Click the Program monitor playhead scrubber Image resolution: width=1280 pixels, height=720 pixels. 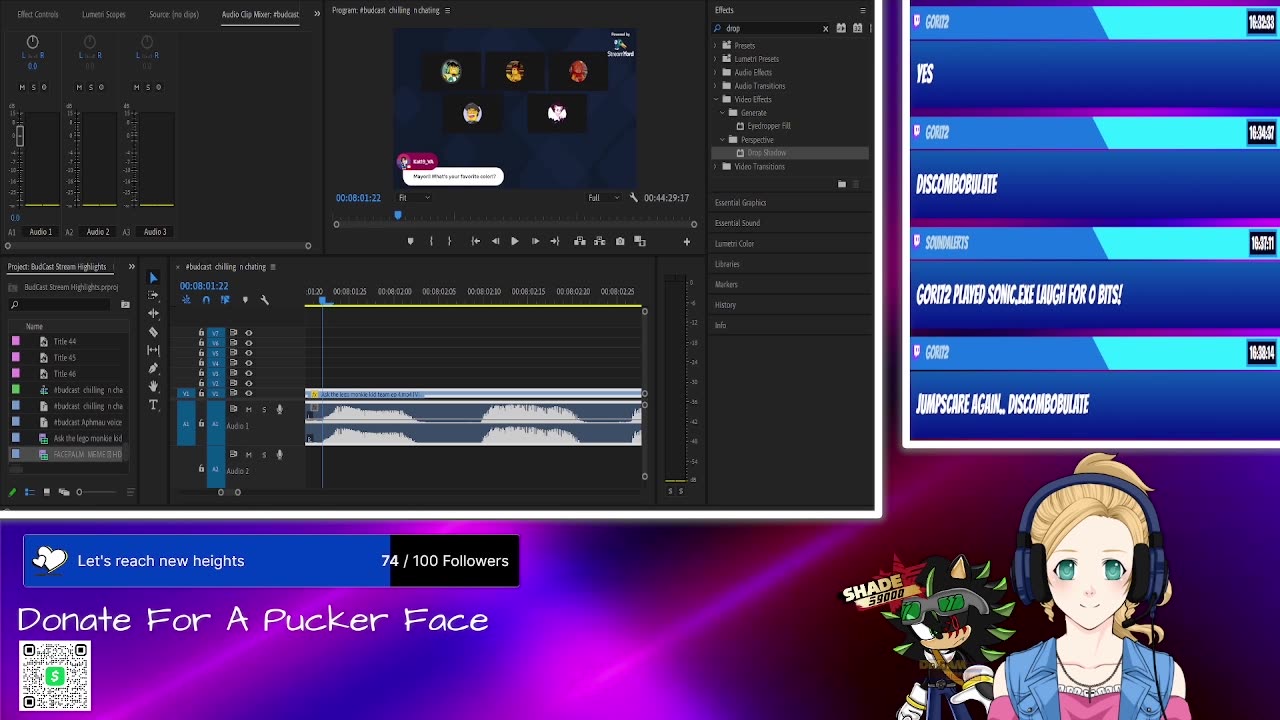[398, 214]
